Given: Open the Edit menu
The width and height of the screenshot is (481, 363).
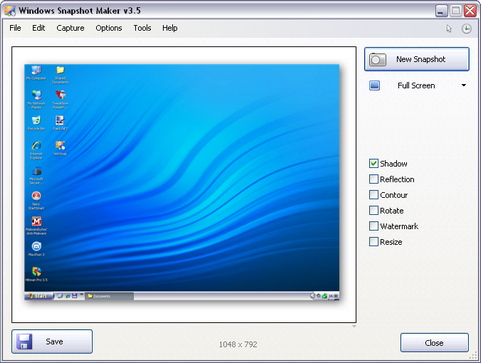Looking at the screenshot, I should tap(38, 28).
